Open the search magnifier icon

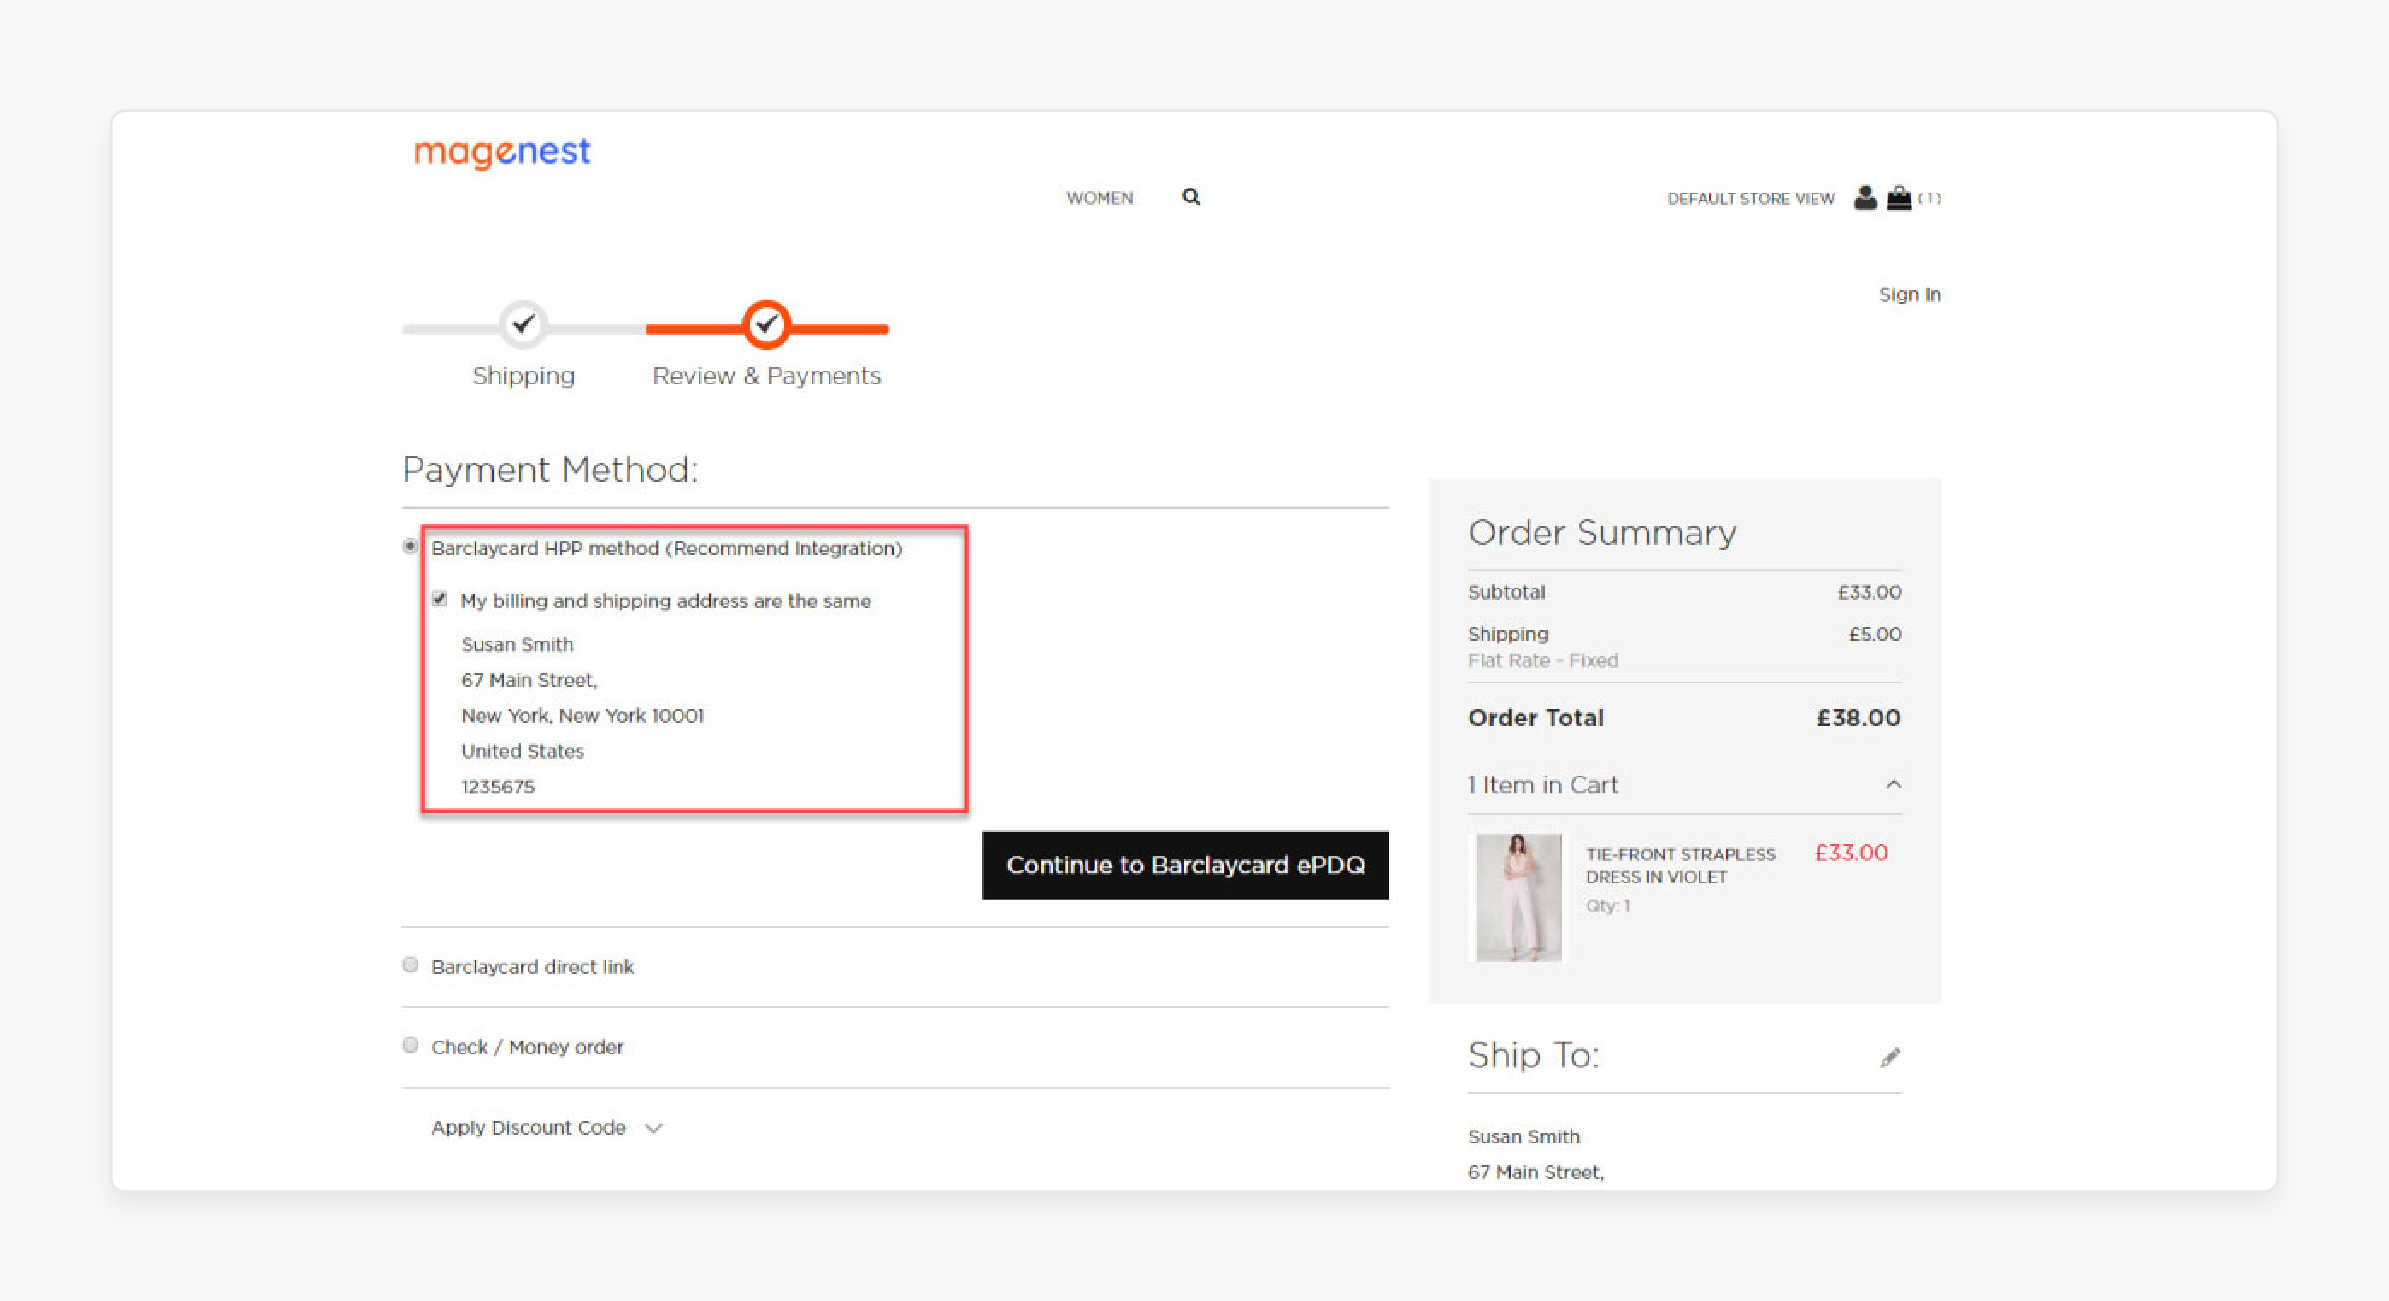click(x=1190, y=197)
